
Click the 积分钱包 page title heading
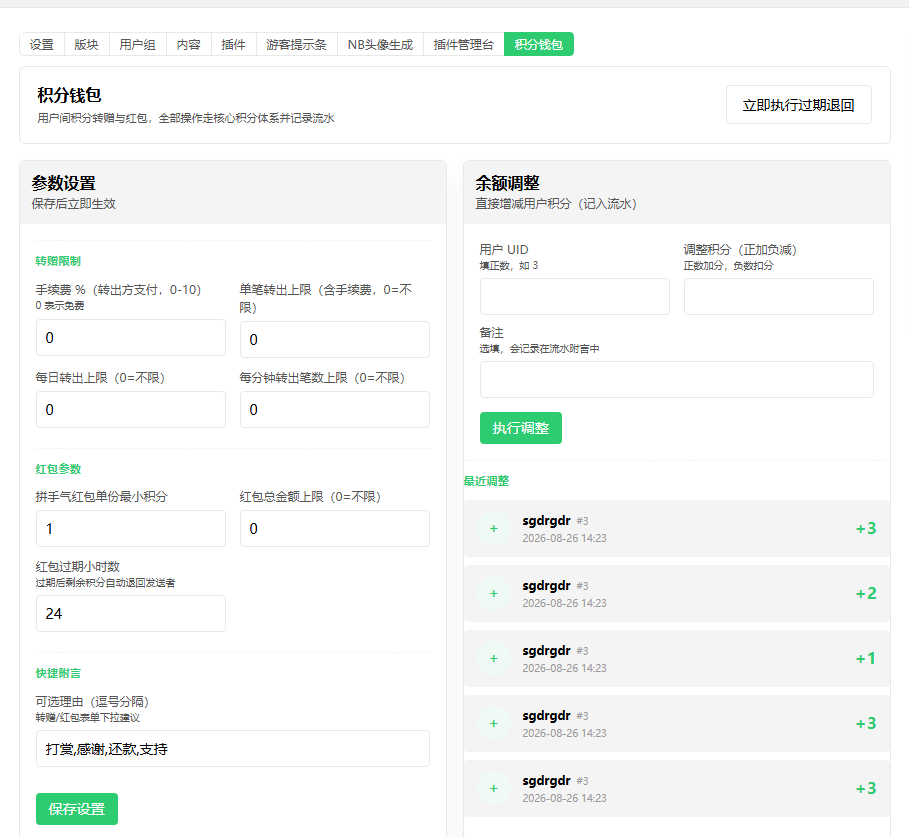[69, 95]
